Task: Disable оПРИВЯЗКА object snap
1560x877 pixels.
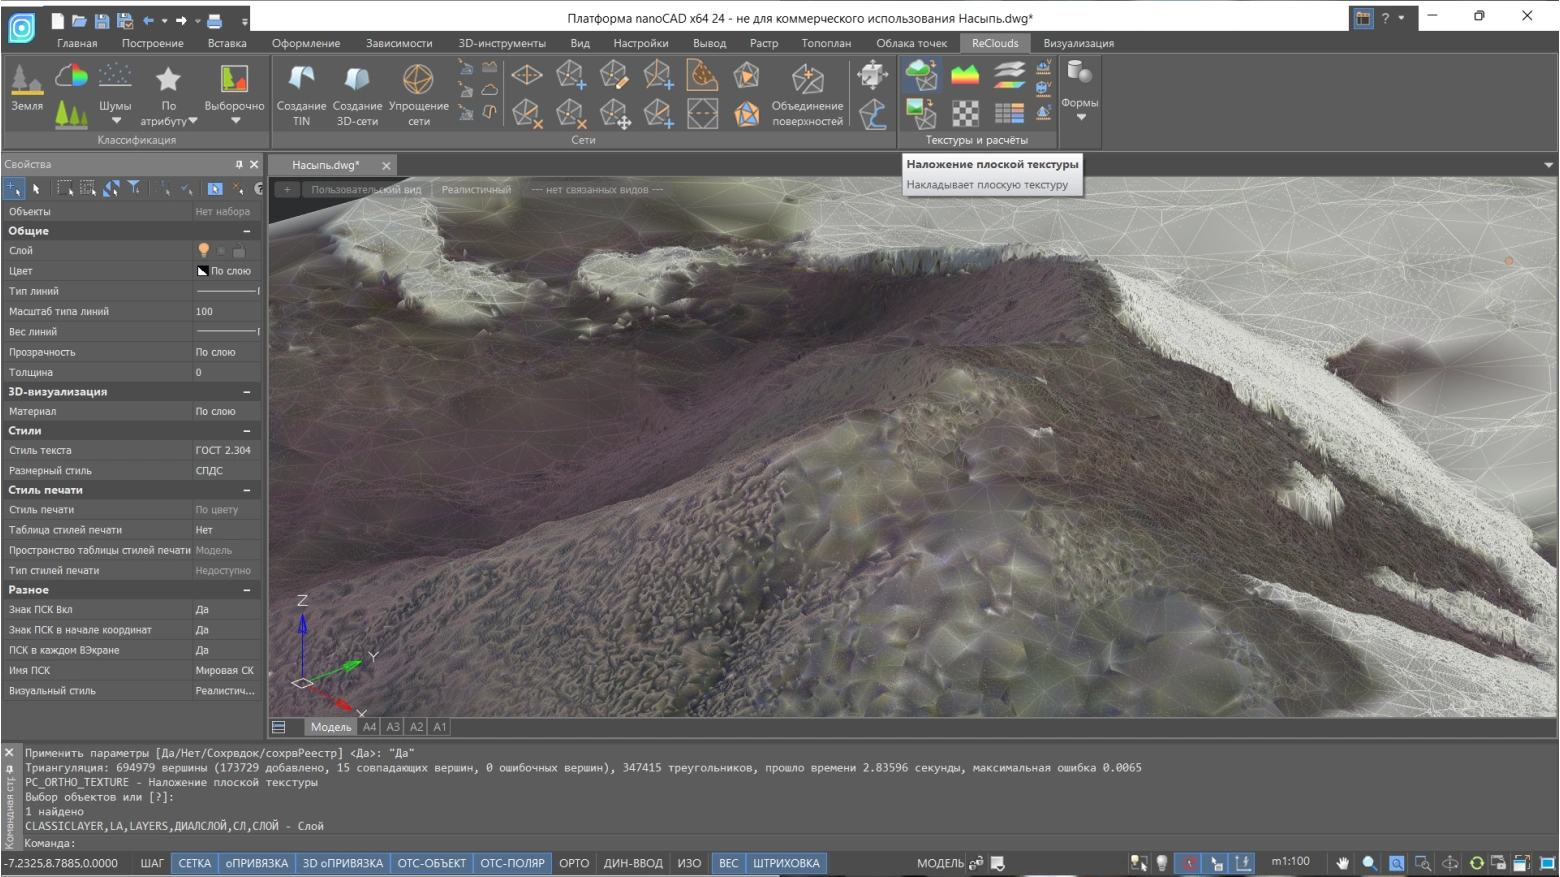Action: point(257,863)
